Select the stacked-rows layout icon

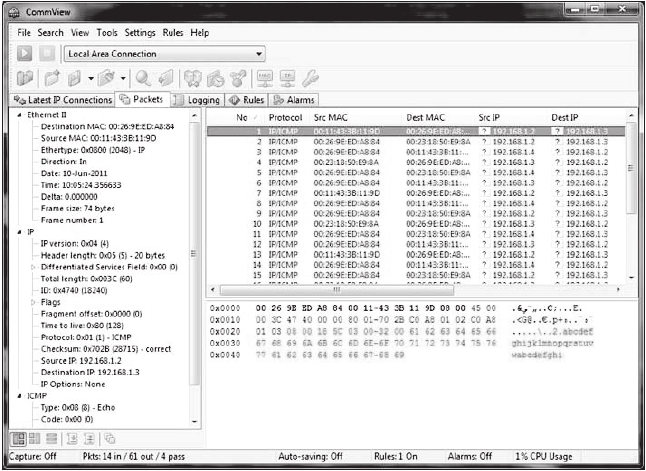(51, 439)
